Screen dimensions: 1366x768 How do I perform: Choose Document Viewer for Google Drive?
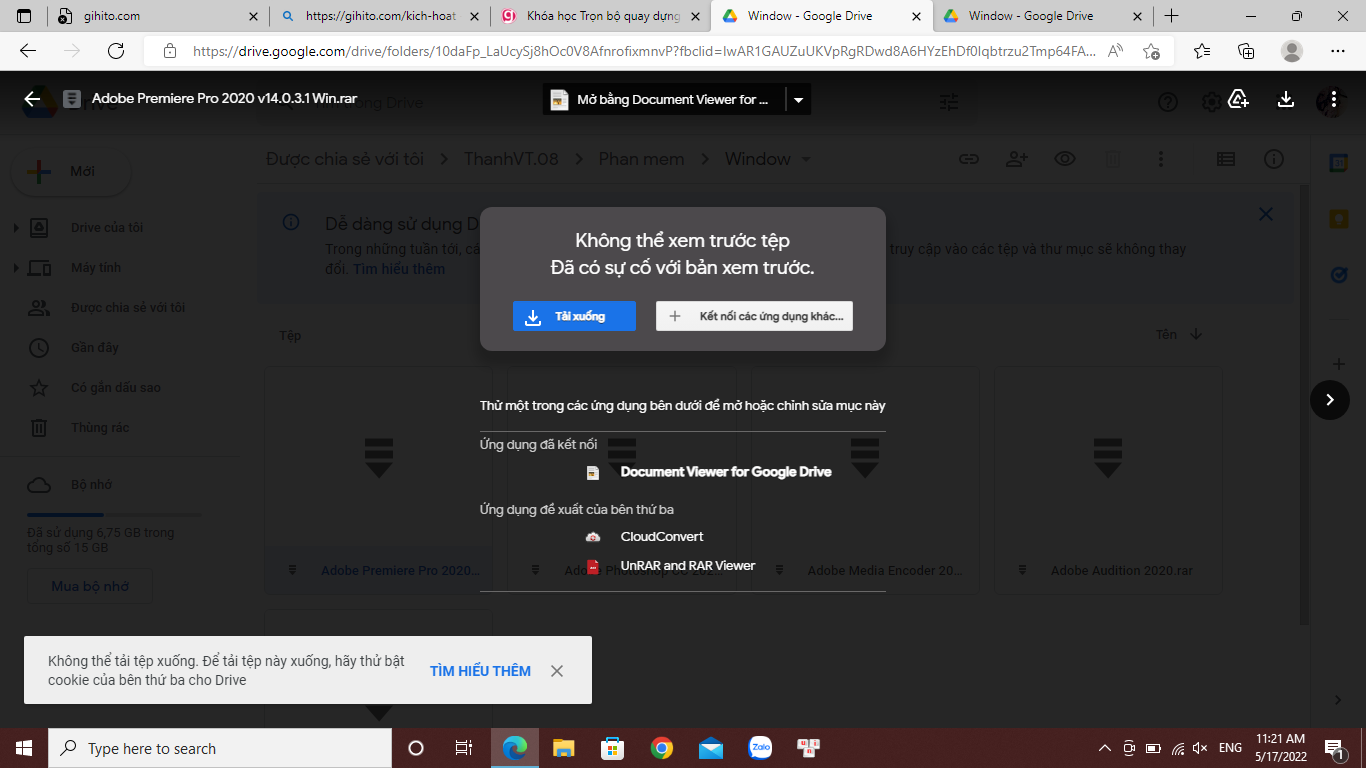726,472
